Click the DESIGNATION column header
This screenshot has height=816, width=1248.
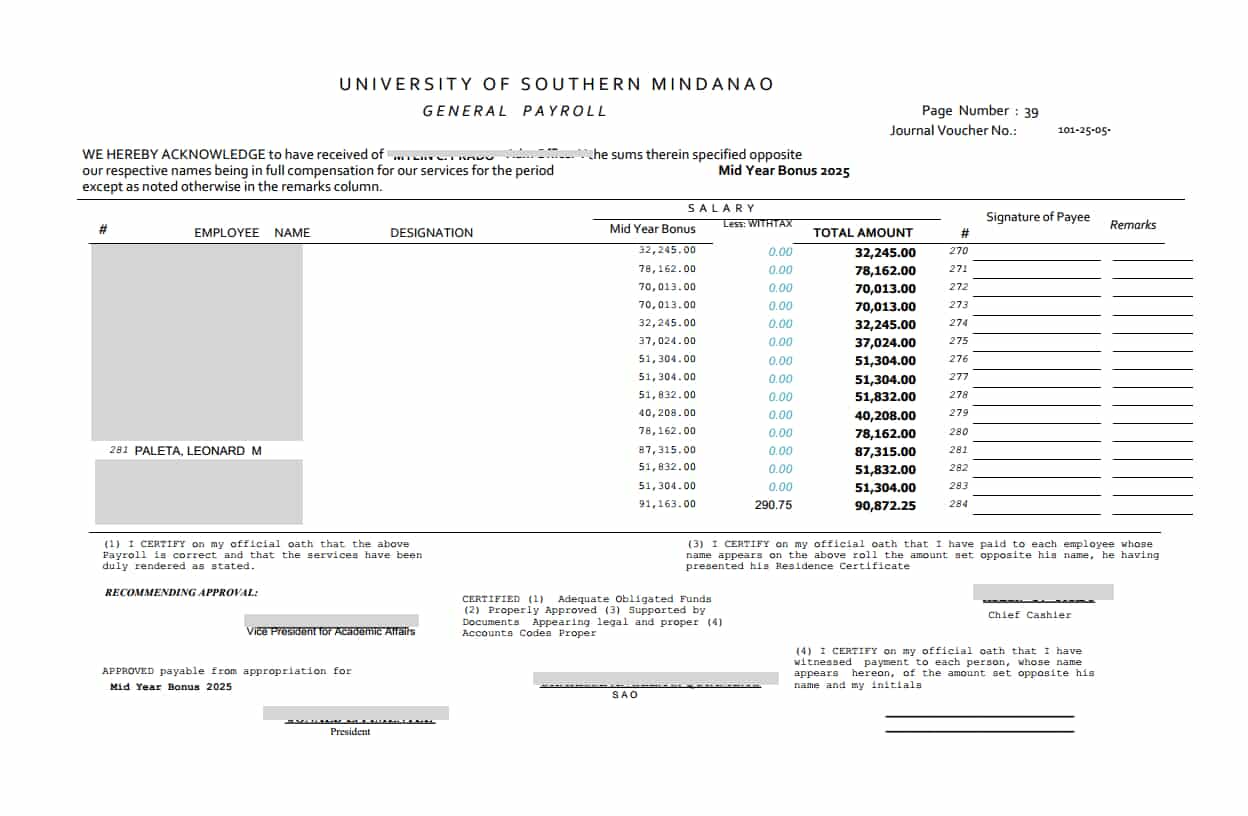click(x=432, y=233)
